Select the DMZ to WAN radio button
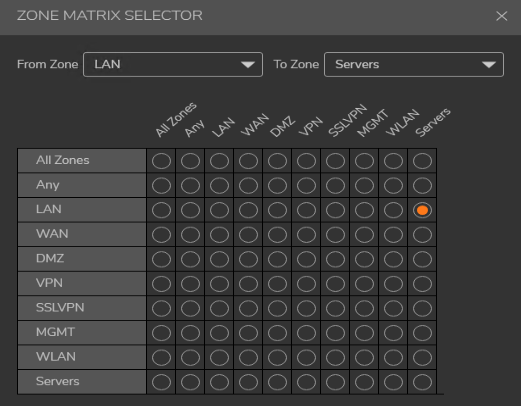Viewport: 521px width, 406px height. click(248, 259)
